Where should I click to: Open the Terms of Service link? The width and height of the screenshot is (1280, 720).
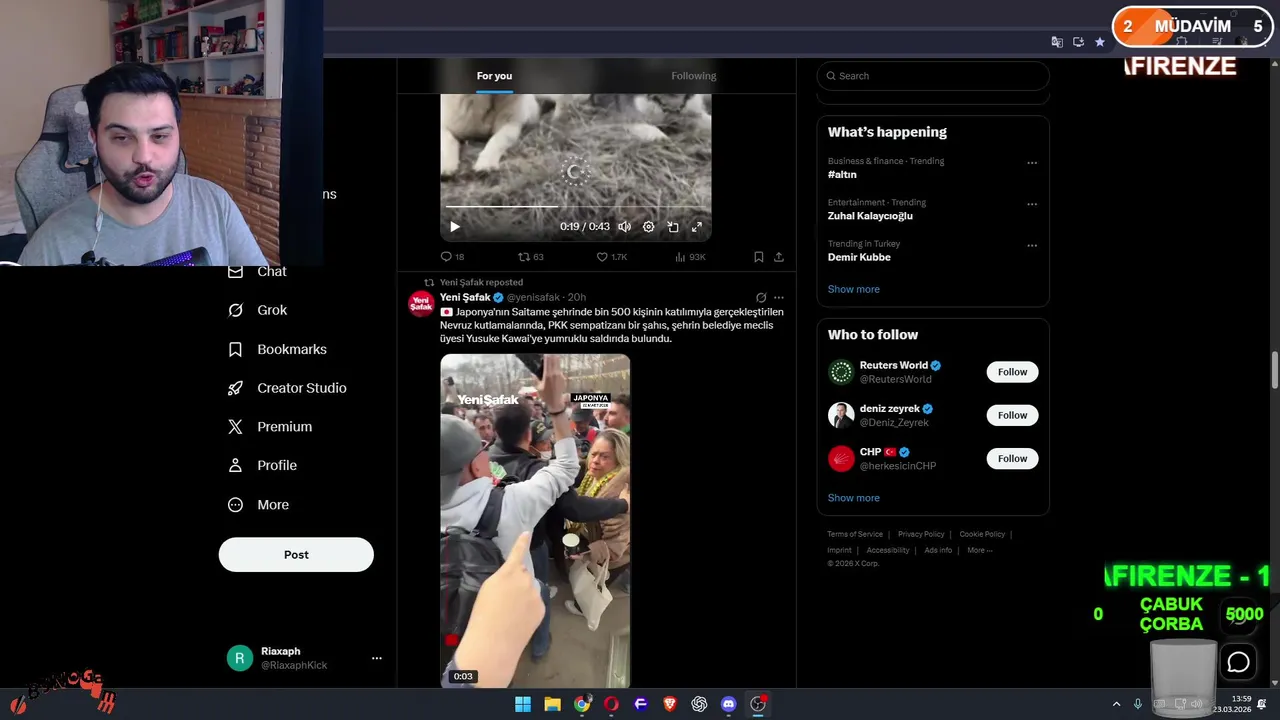[855, 534]
